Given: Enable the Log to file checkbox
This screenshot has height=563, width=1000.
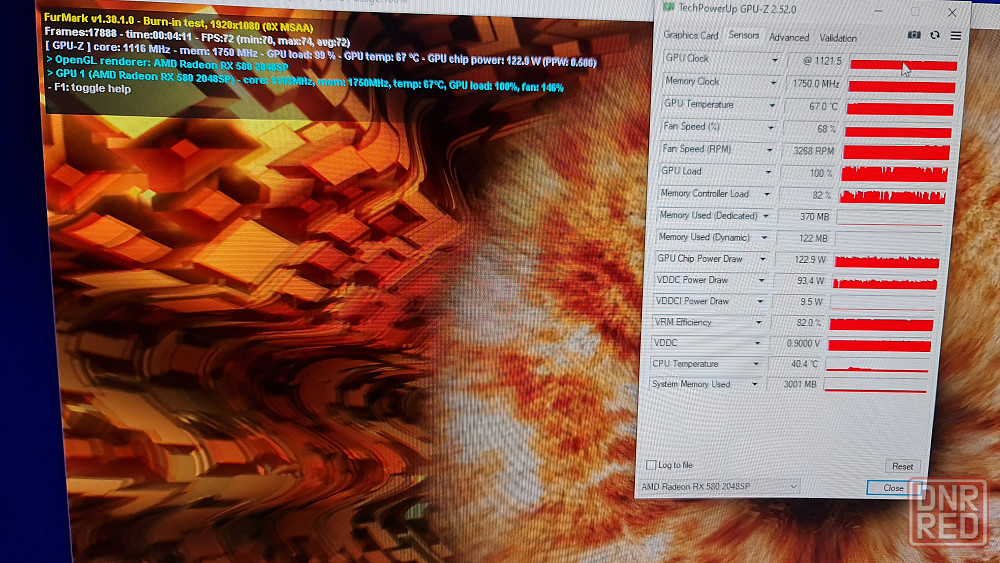Looking at the screenshot, I should pyautogui.click(x=651, y=465).
